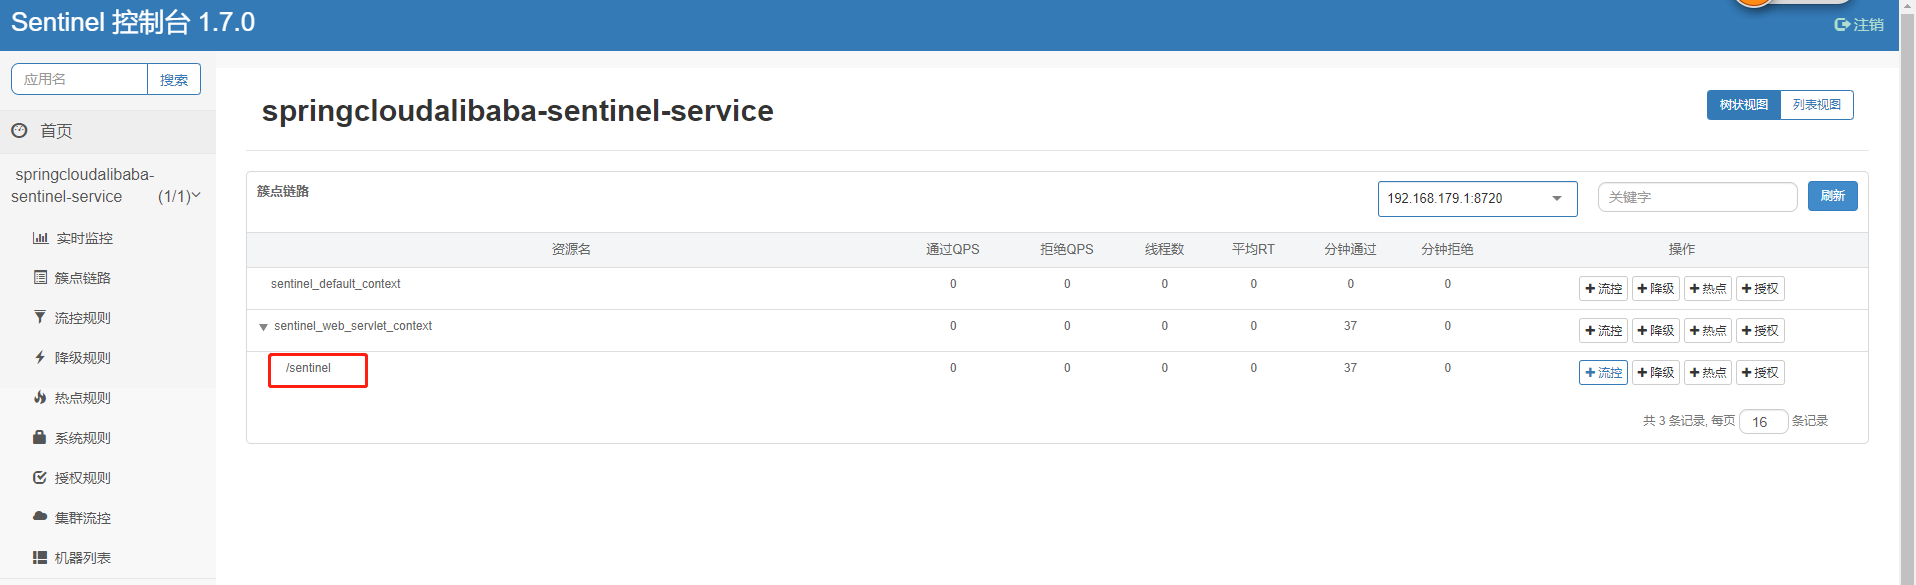The image size is (1916, 585).
Task: Add 降级 rule for sentinel_default_context
Action: click(1655, 289)
